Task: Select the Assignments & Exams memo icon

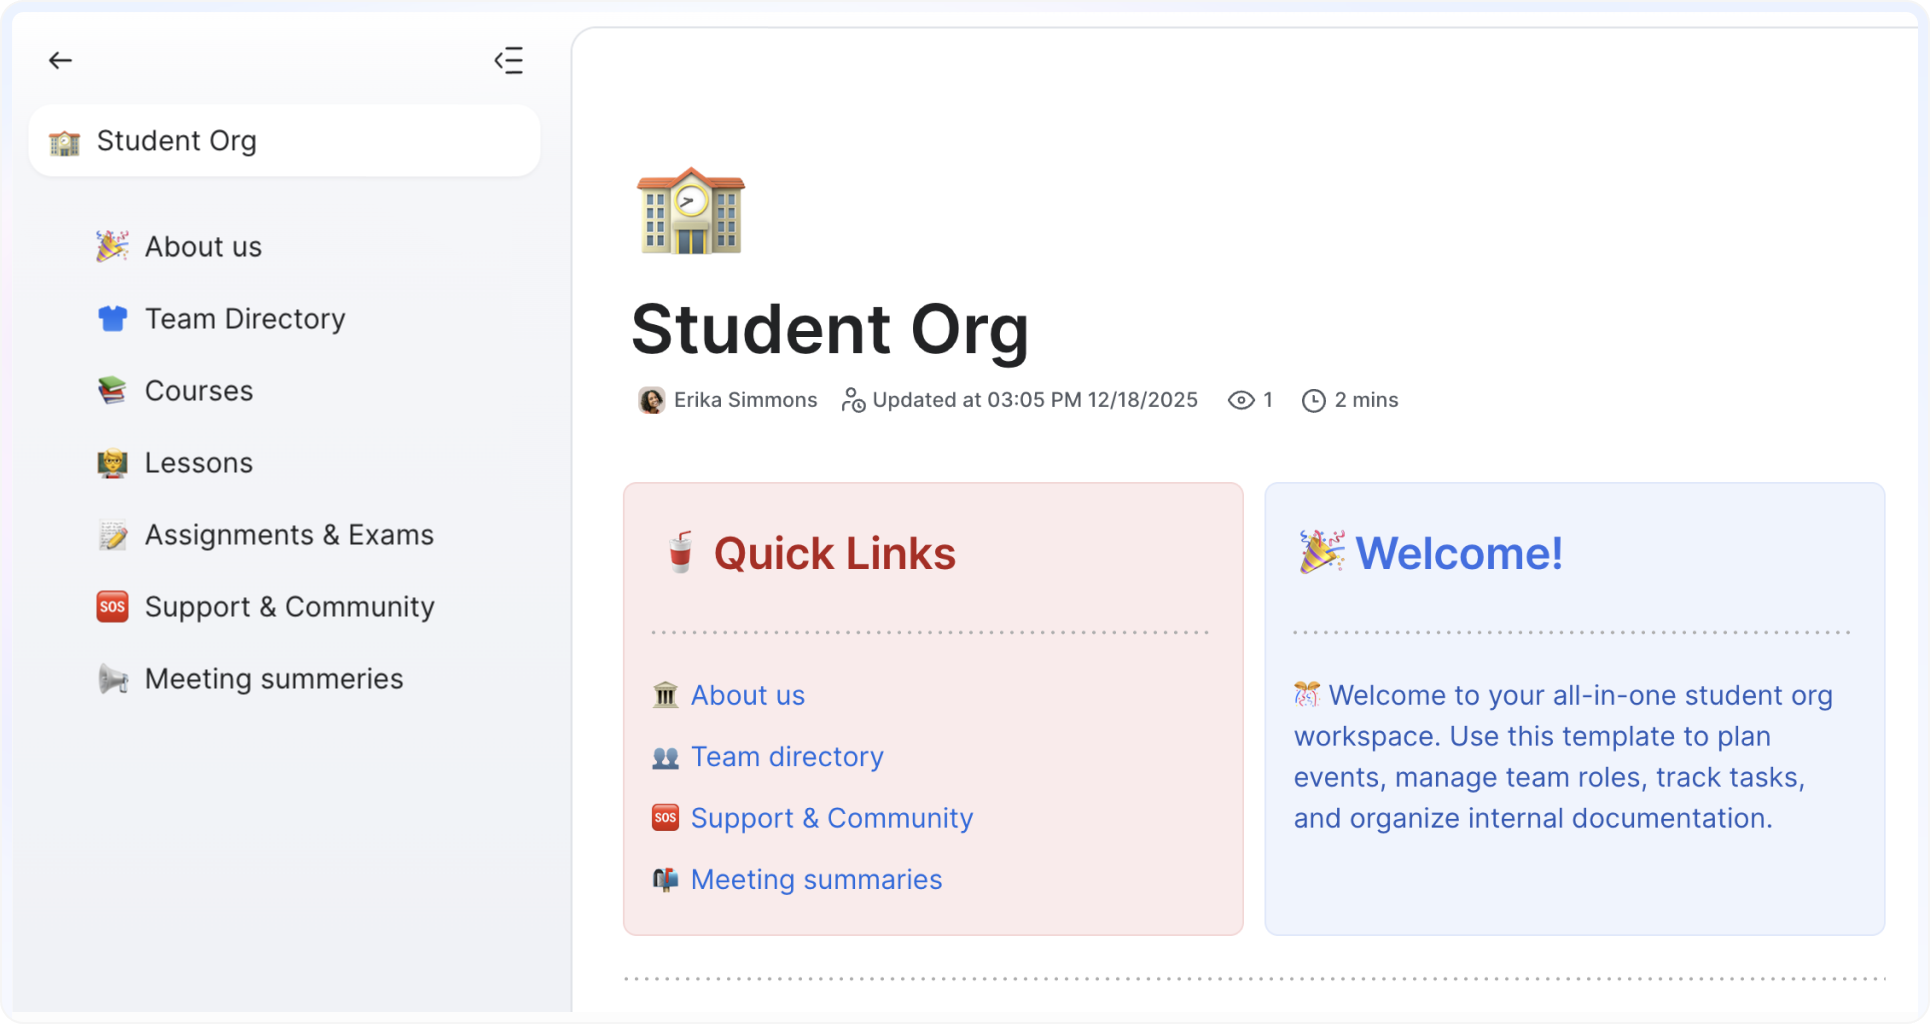Action: (112, 534)
